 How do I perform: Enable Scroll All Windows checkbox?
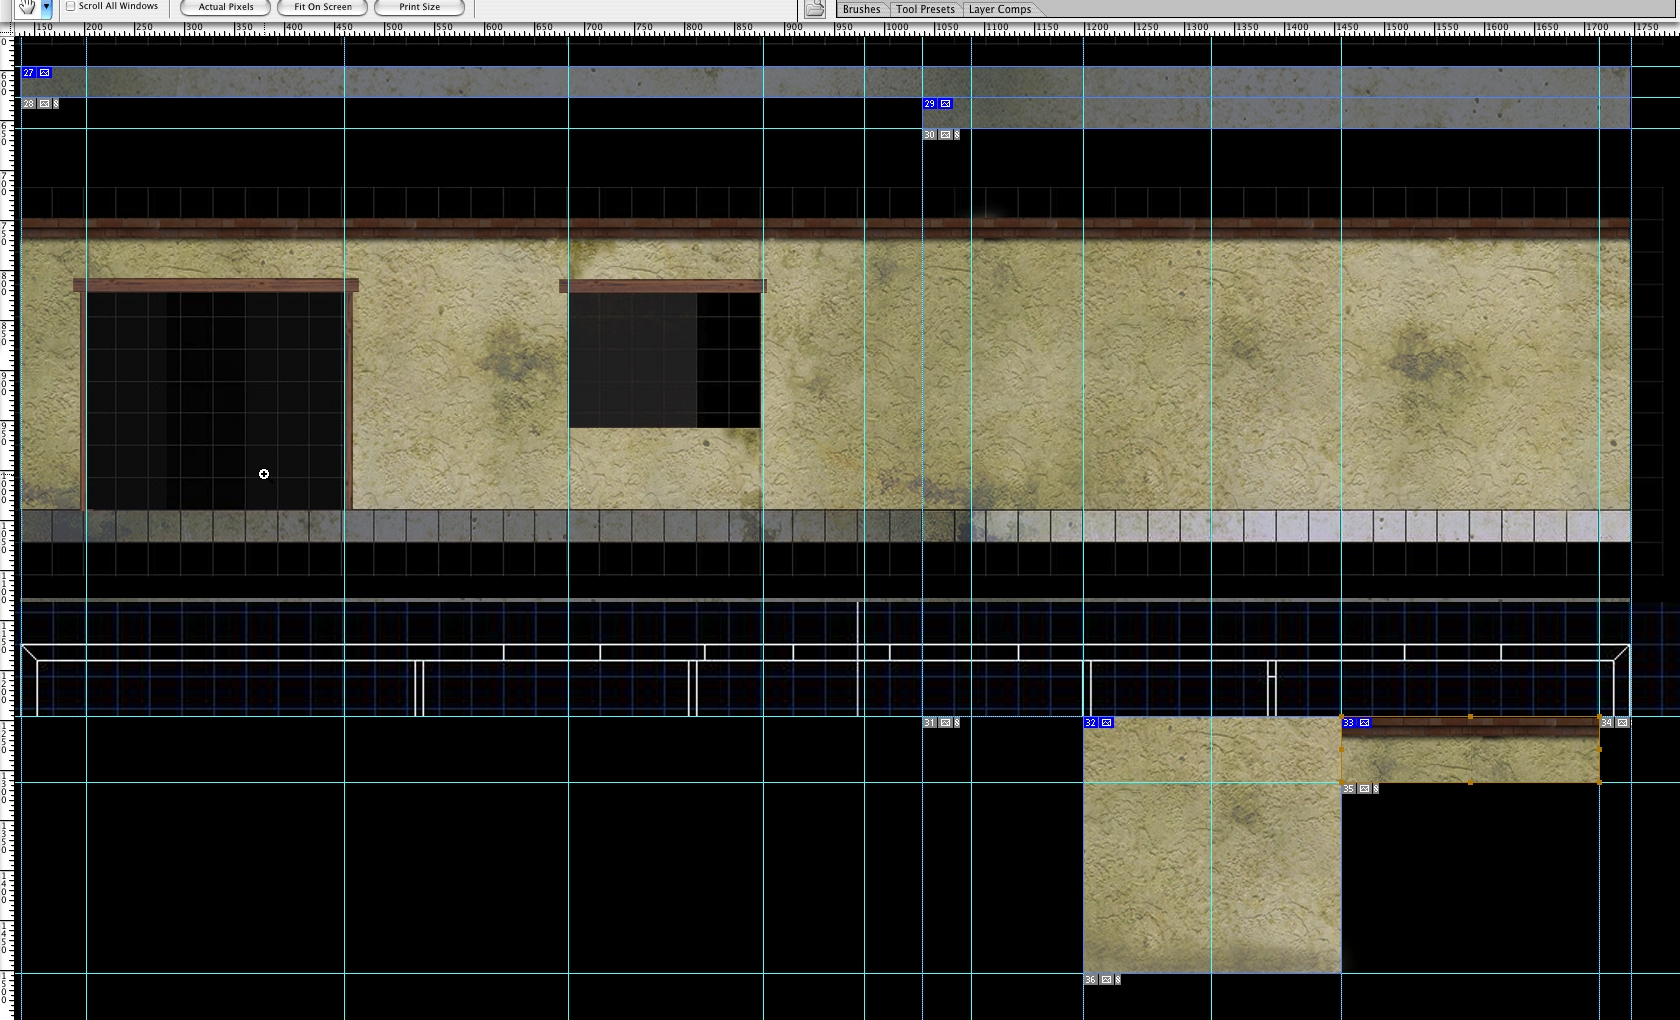[71, 6]
